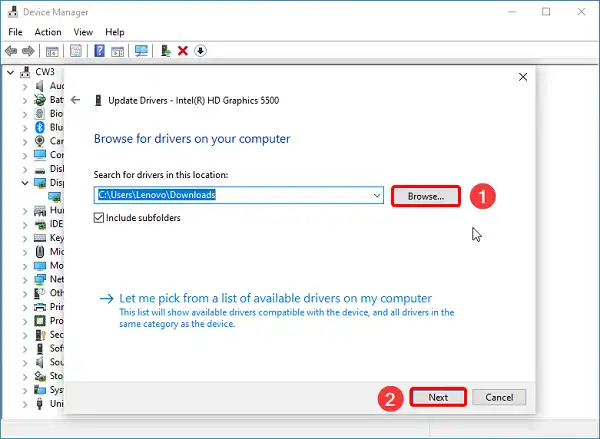
Task: Click the red X Uninstall device icon
Action: point(183,51)
